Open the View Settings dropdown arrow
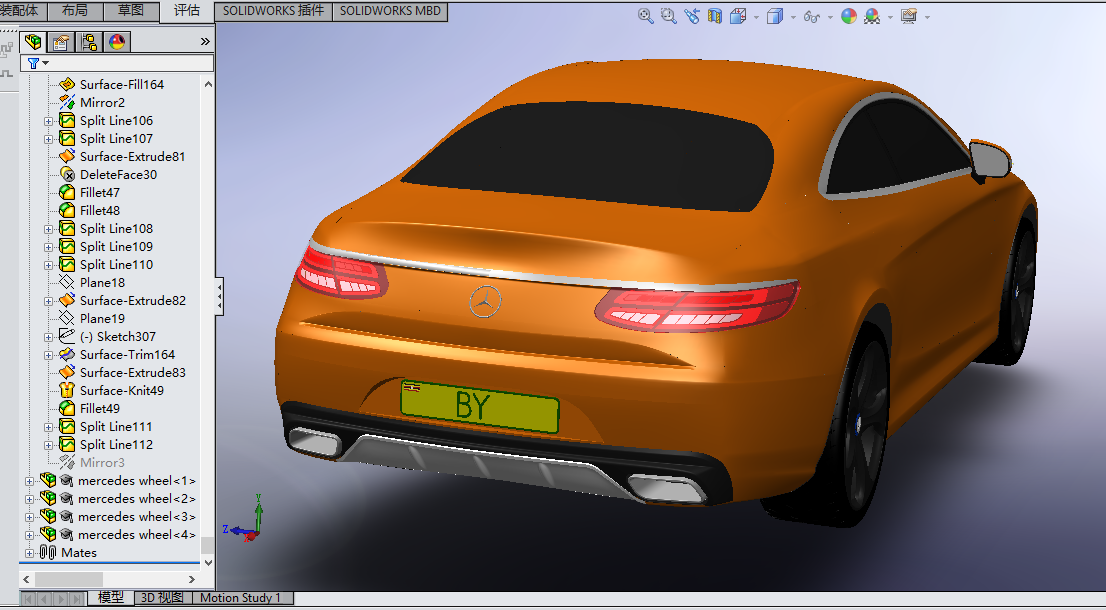The width and height of the screenshot is (1106, 610). [x=927, y=17]
